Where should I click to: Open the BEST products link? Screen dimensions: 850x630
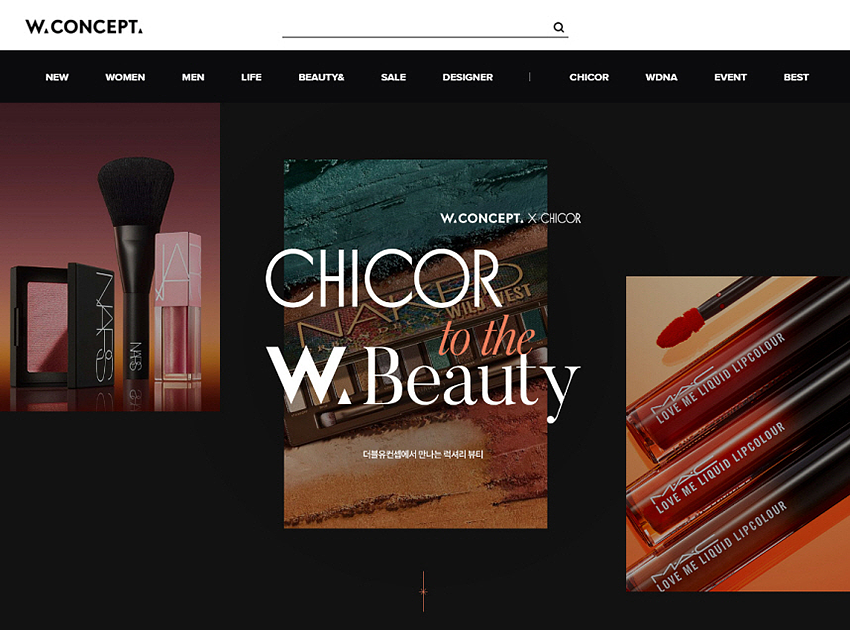coord(796,77)
